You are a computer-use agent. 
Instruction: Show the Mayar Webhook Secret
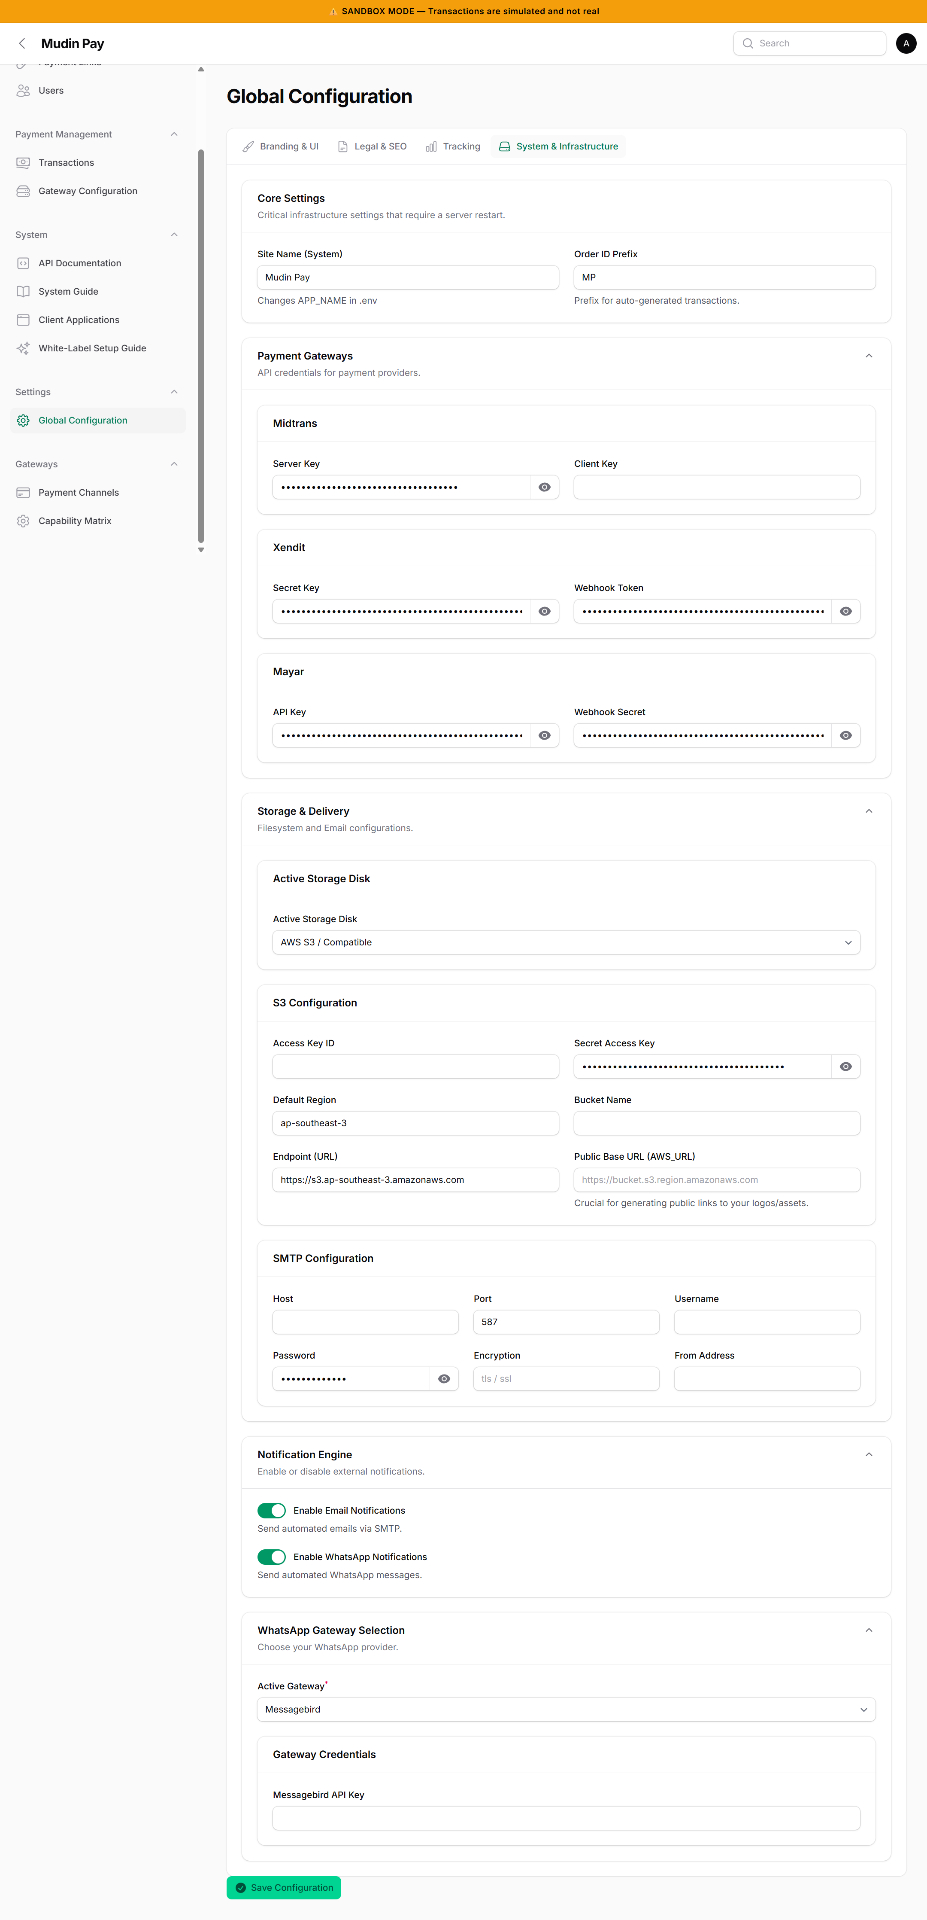coord(846,735)
